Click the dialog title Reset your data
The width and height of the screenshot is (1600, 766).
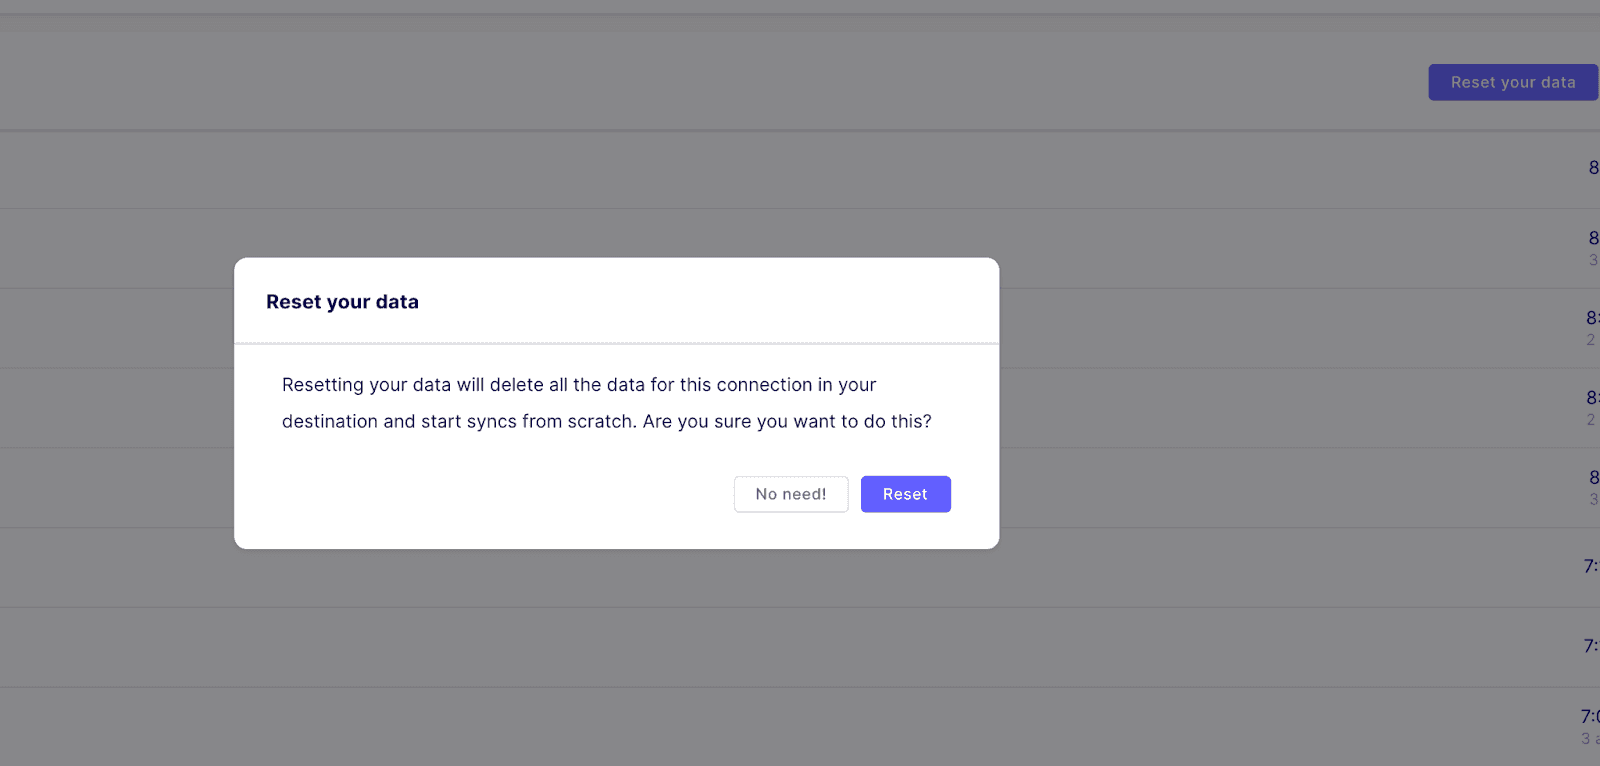coord(342,302)
